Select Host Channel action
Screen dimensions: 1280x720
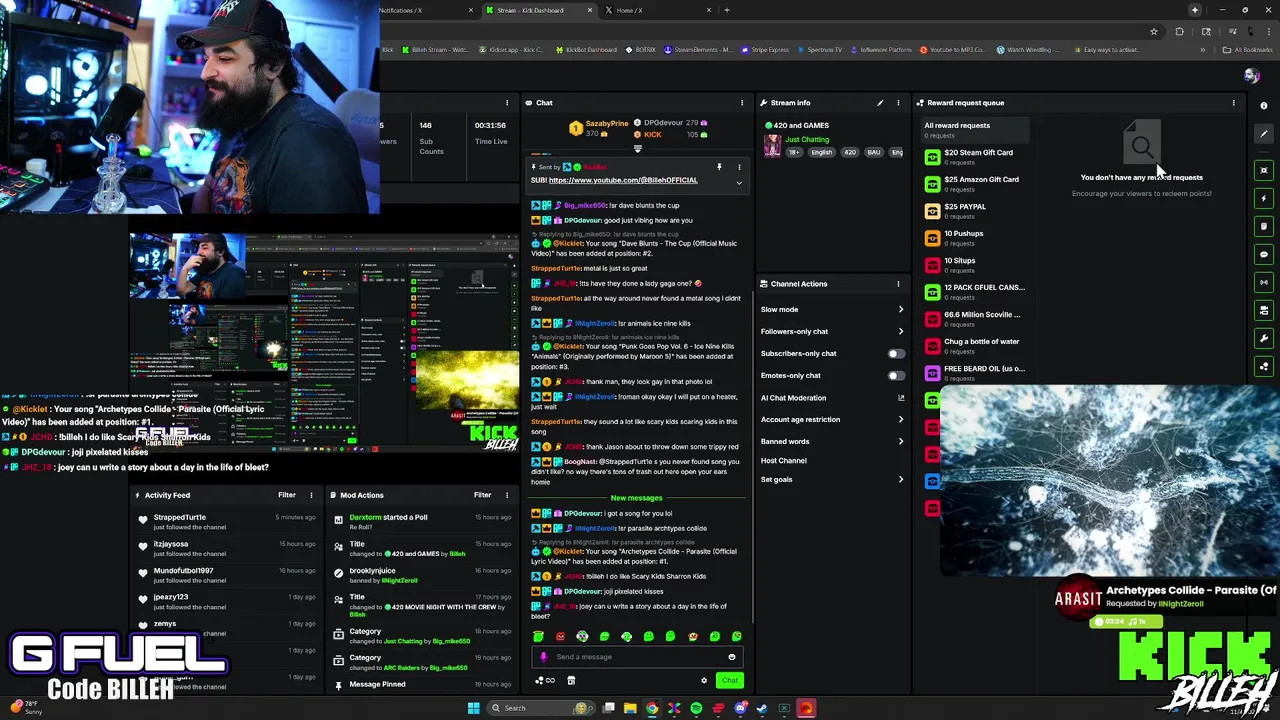point(783,461)
